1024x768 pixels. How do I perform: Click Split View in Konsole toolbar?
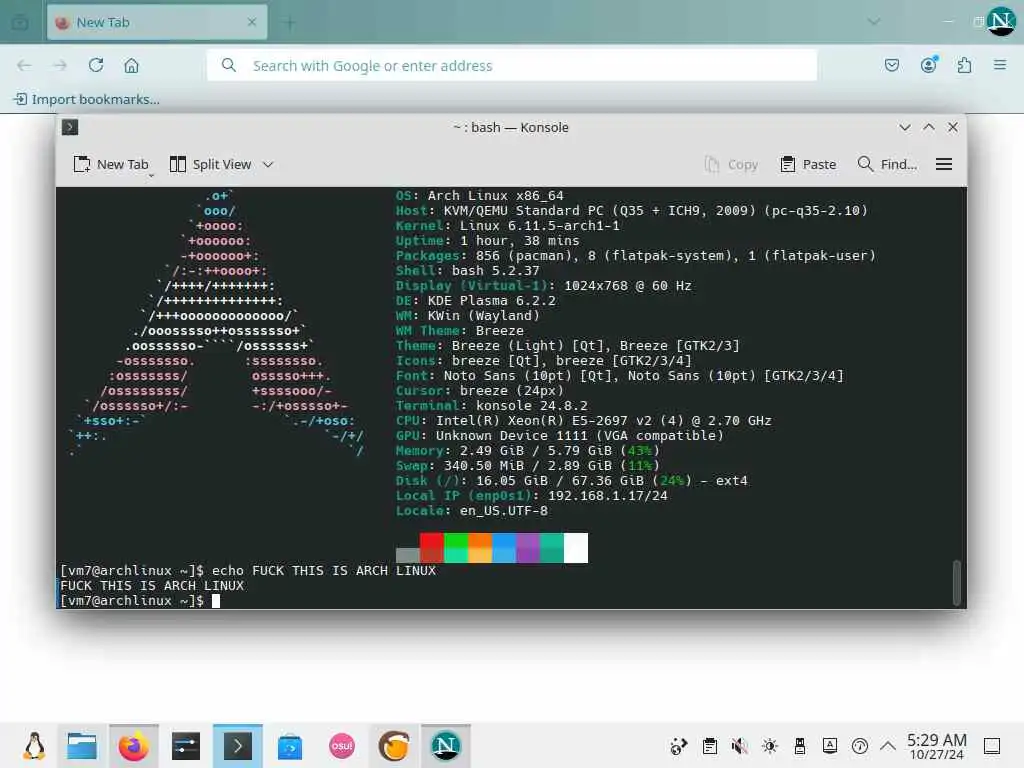[x=210, y=165]
